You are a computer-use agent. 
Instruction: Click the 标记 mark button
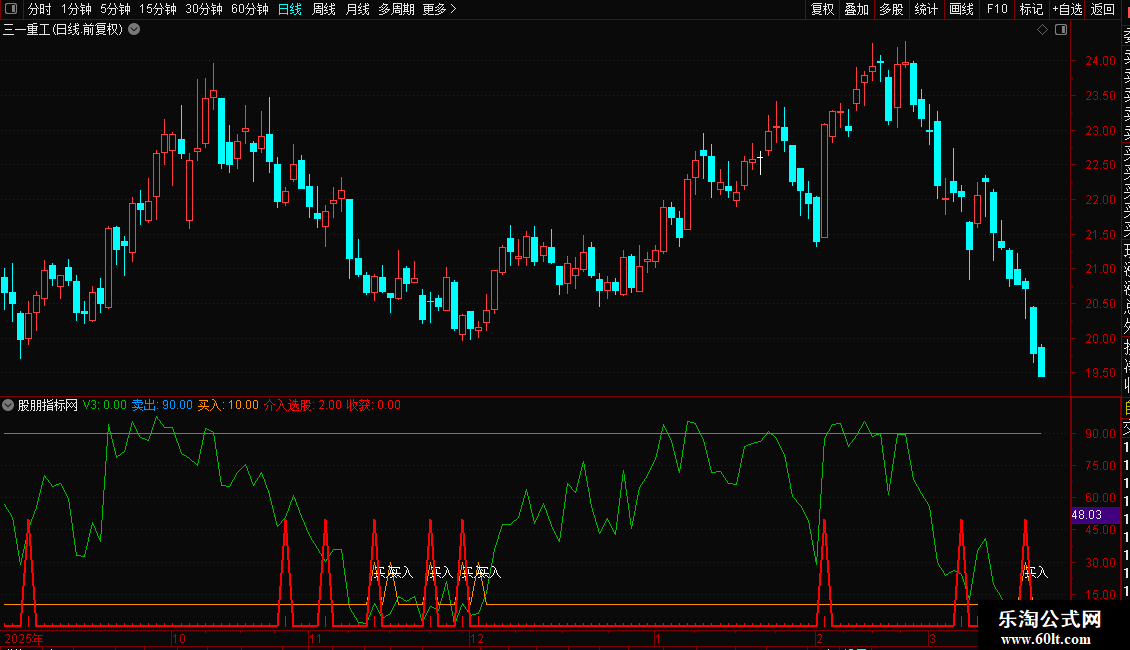[1031, 9]
